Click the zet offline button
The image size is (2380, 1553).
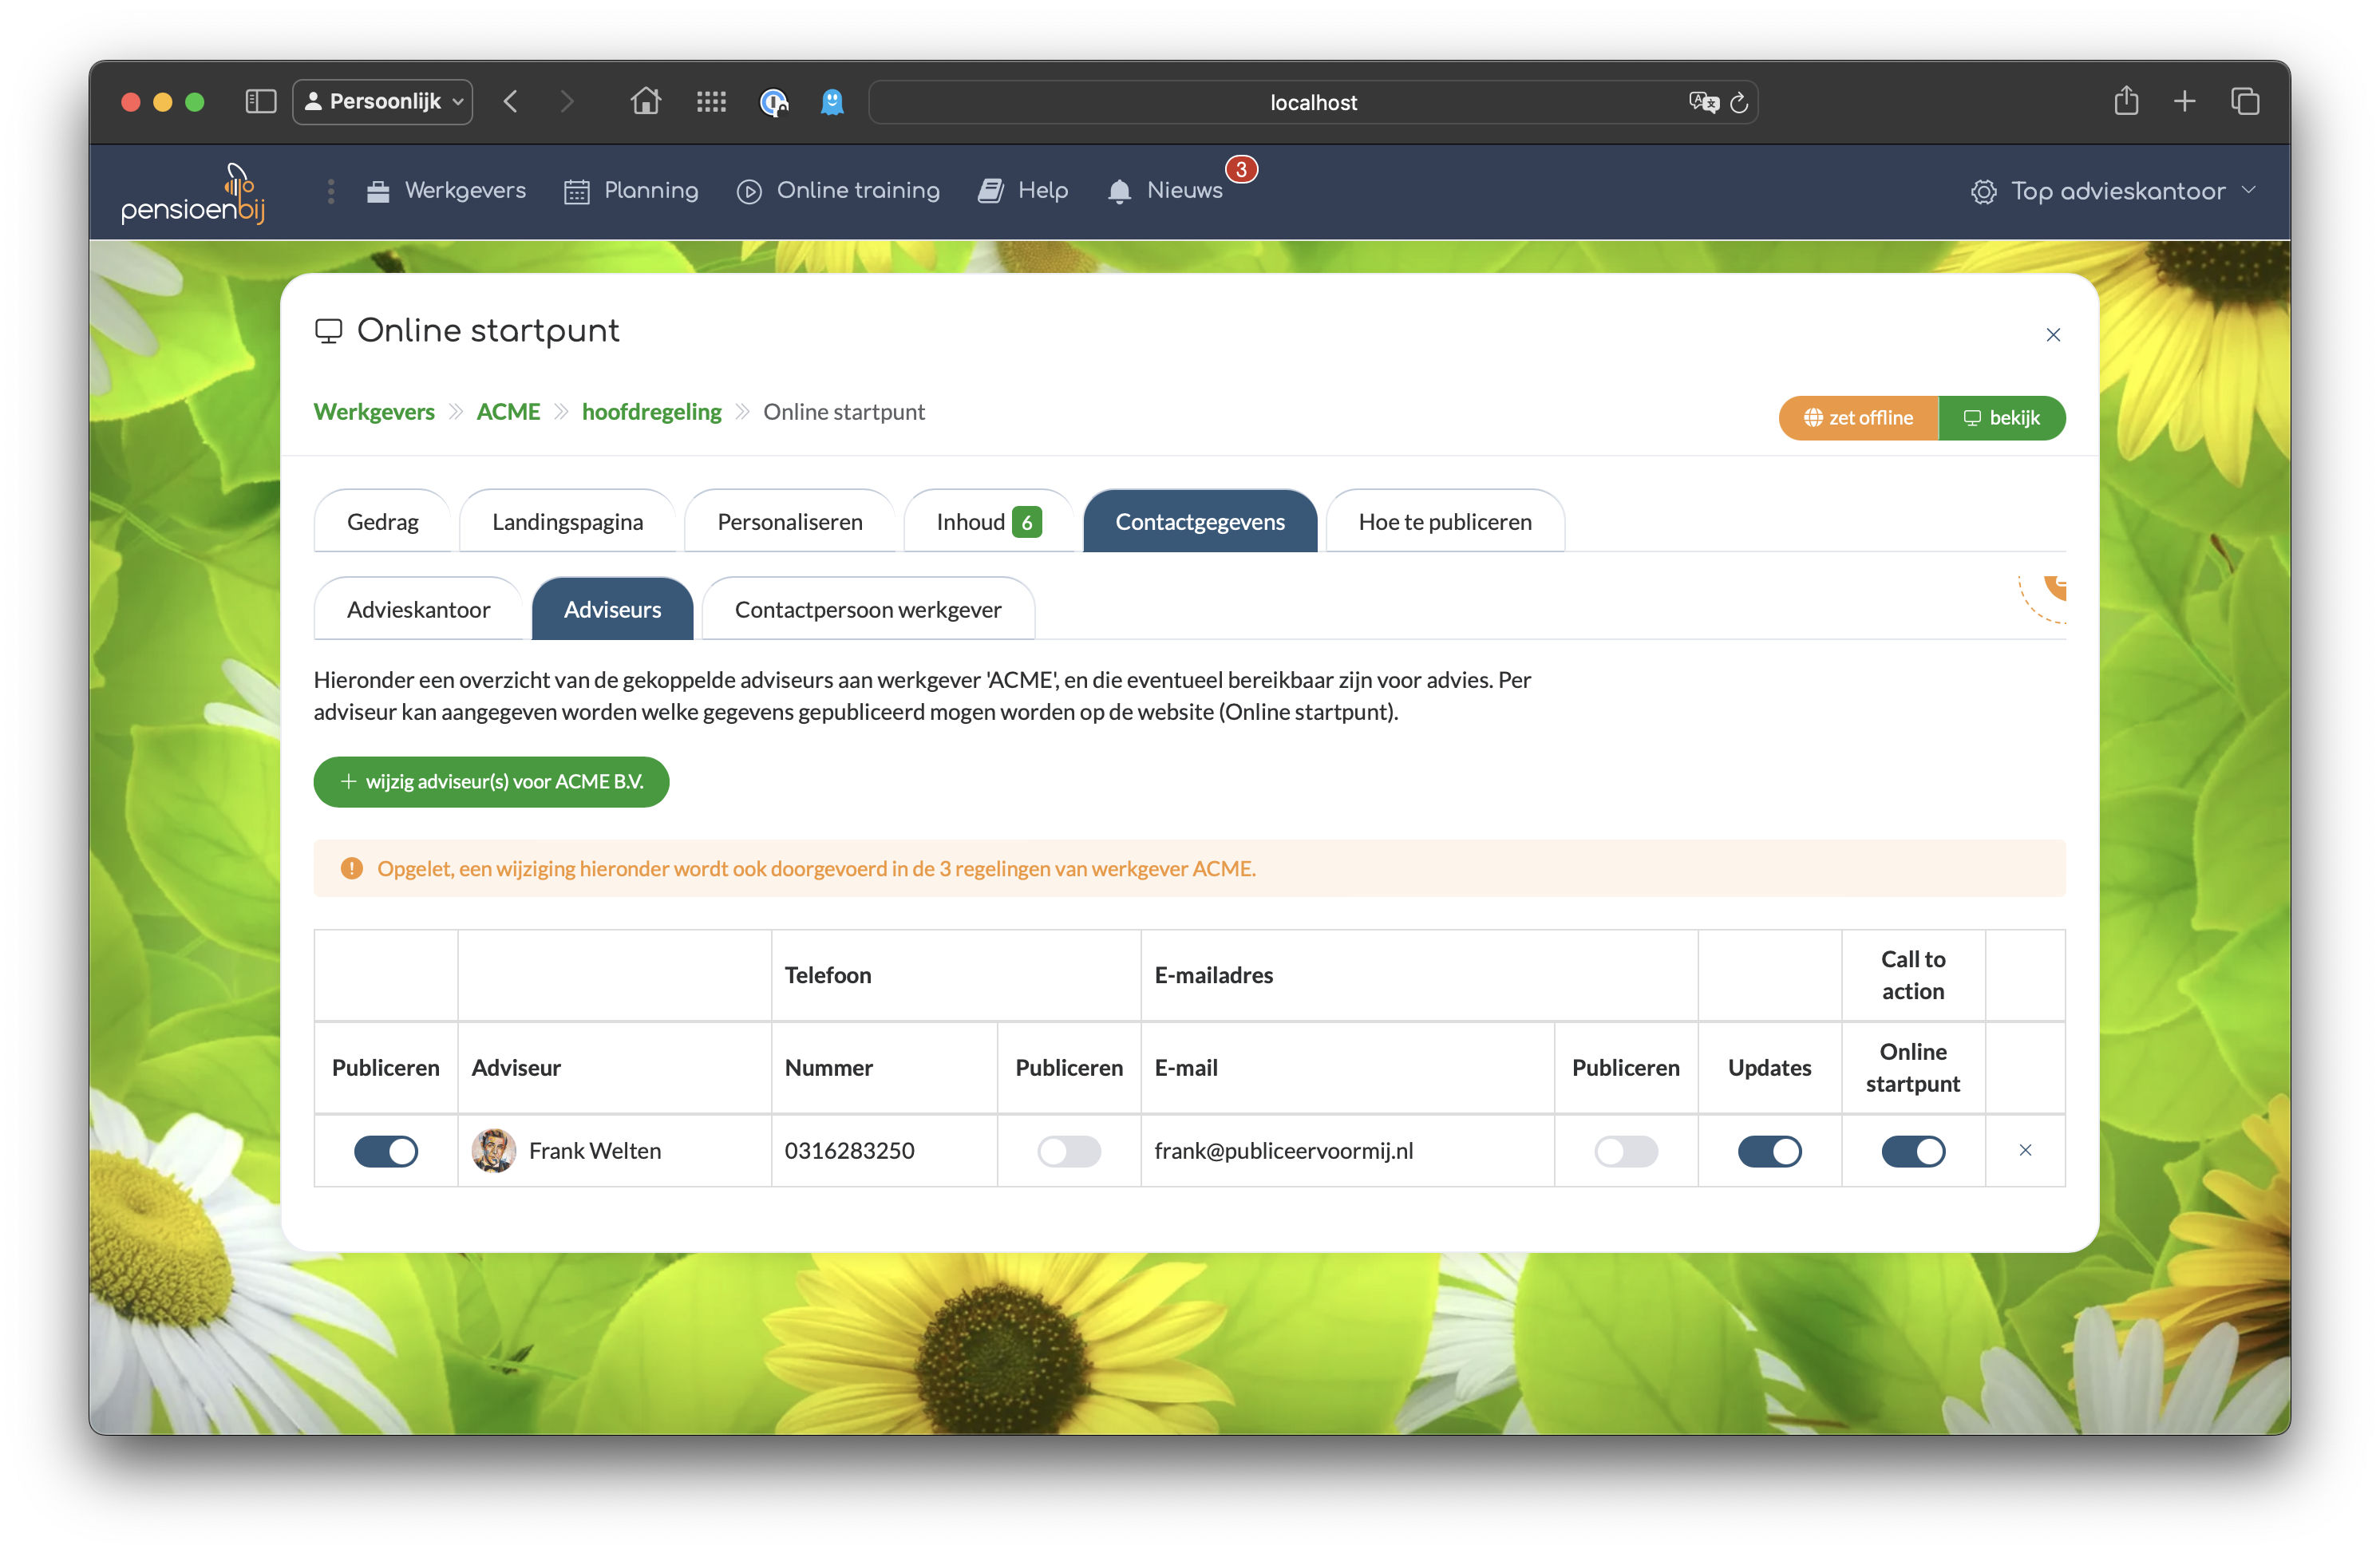click(1858, 418)
